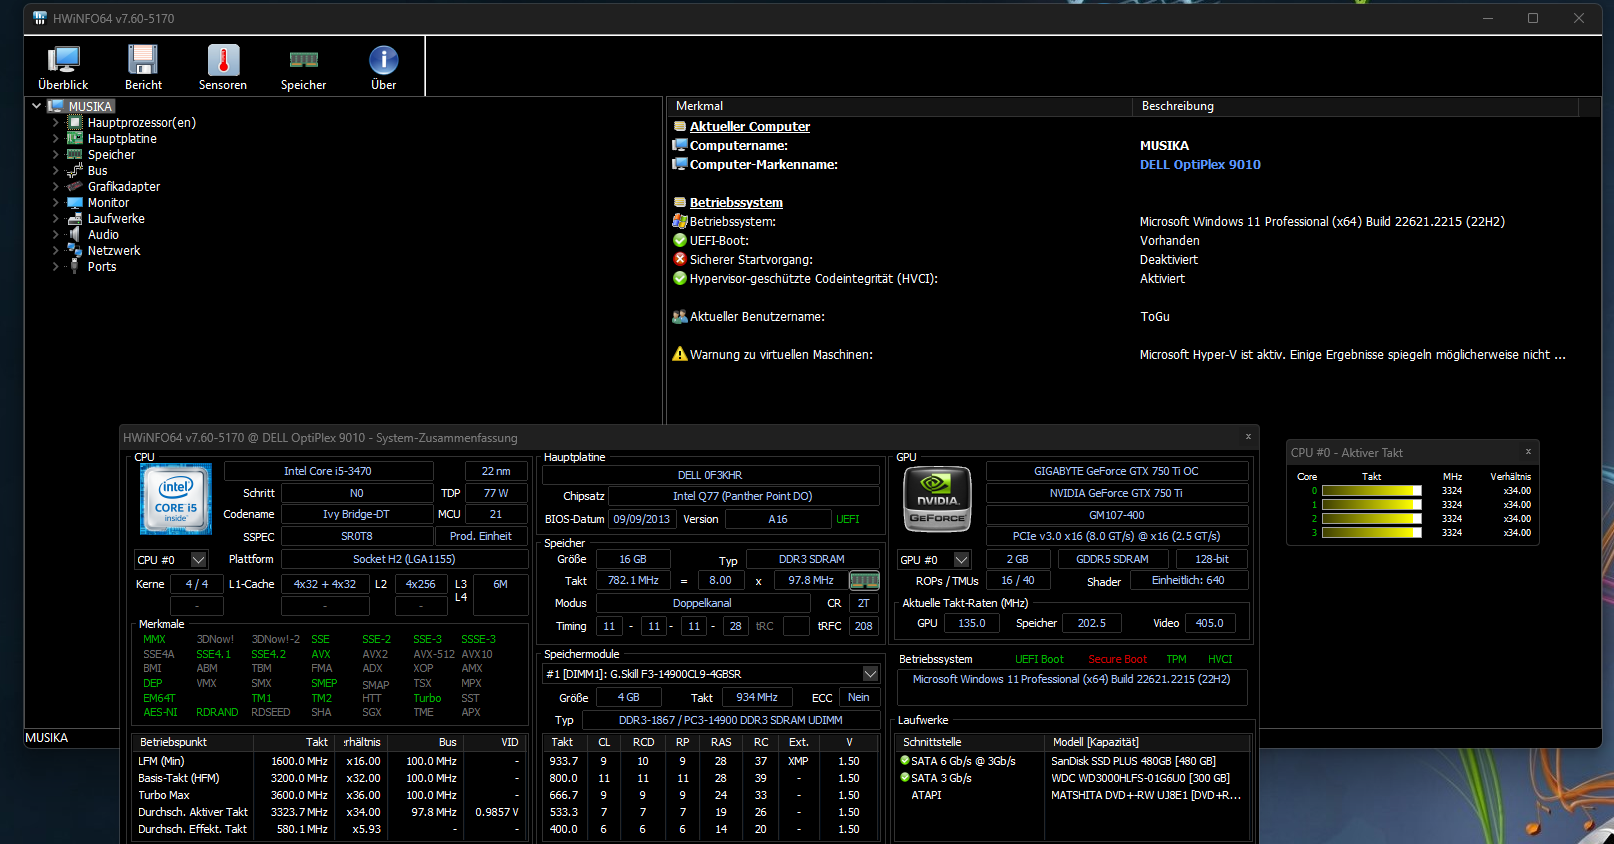Open the Überblick summary toolbar icon

pos(63,67)
